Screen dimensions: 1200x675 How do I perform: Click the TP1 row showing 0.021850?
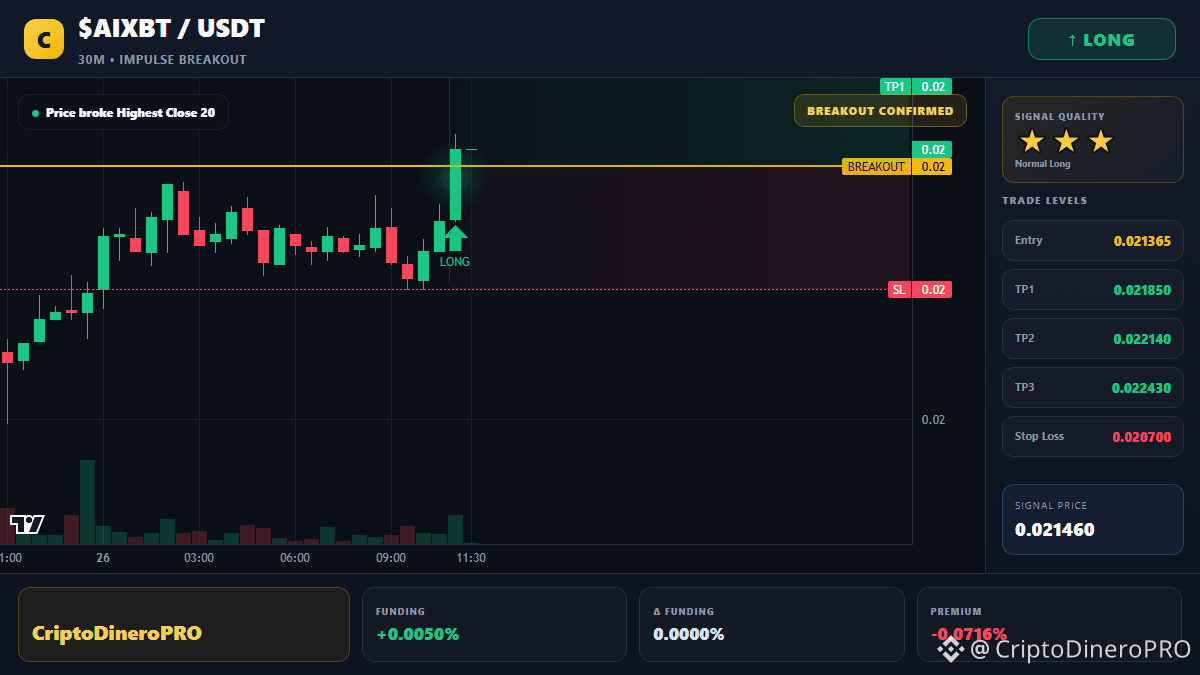[1093, 289]
